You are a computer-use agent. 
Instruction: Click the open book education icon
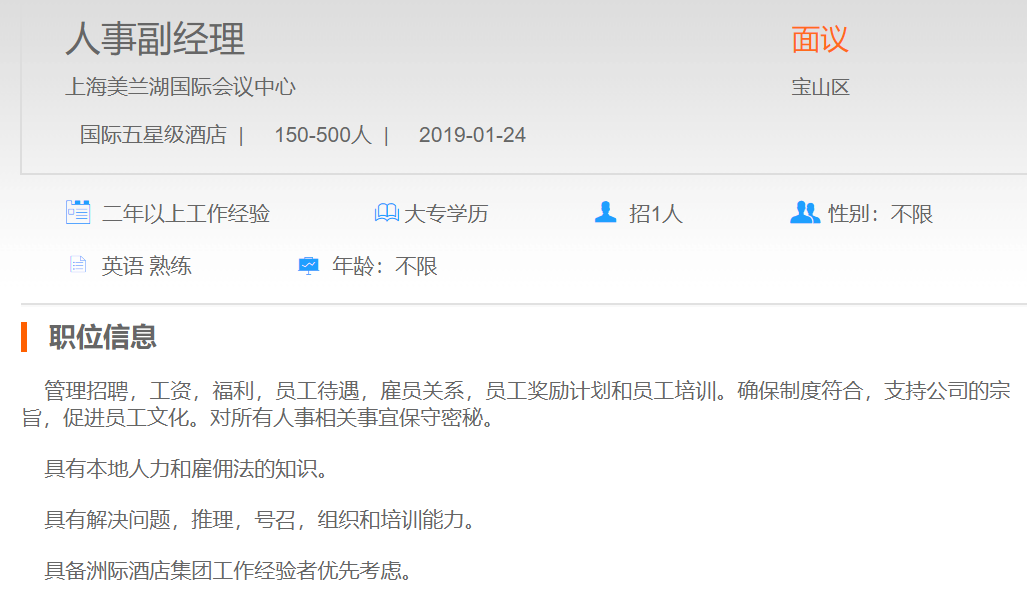(386, 213)
